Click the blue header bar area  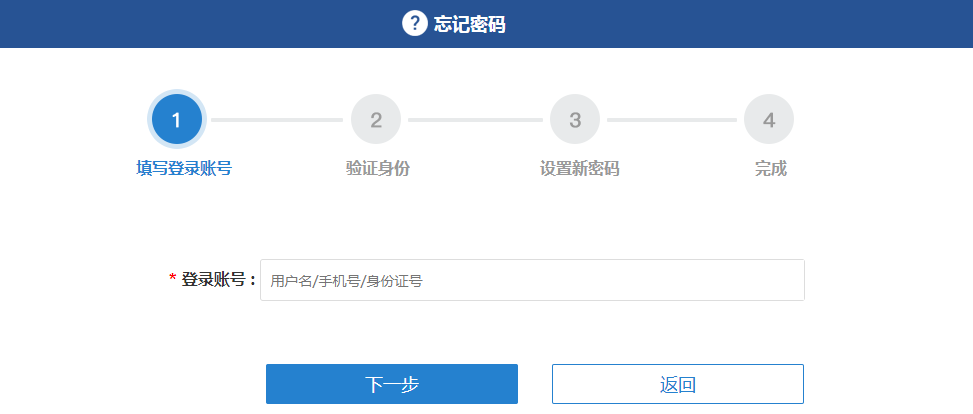pyautogui.click(x=486, y=24)
